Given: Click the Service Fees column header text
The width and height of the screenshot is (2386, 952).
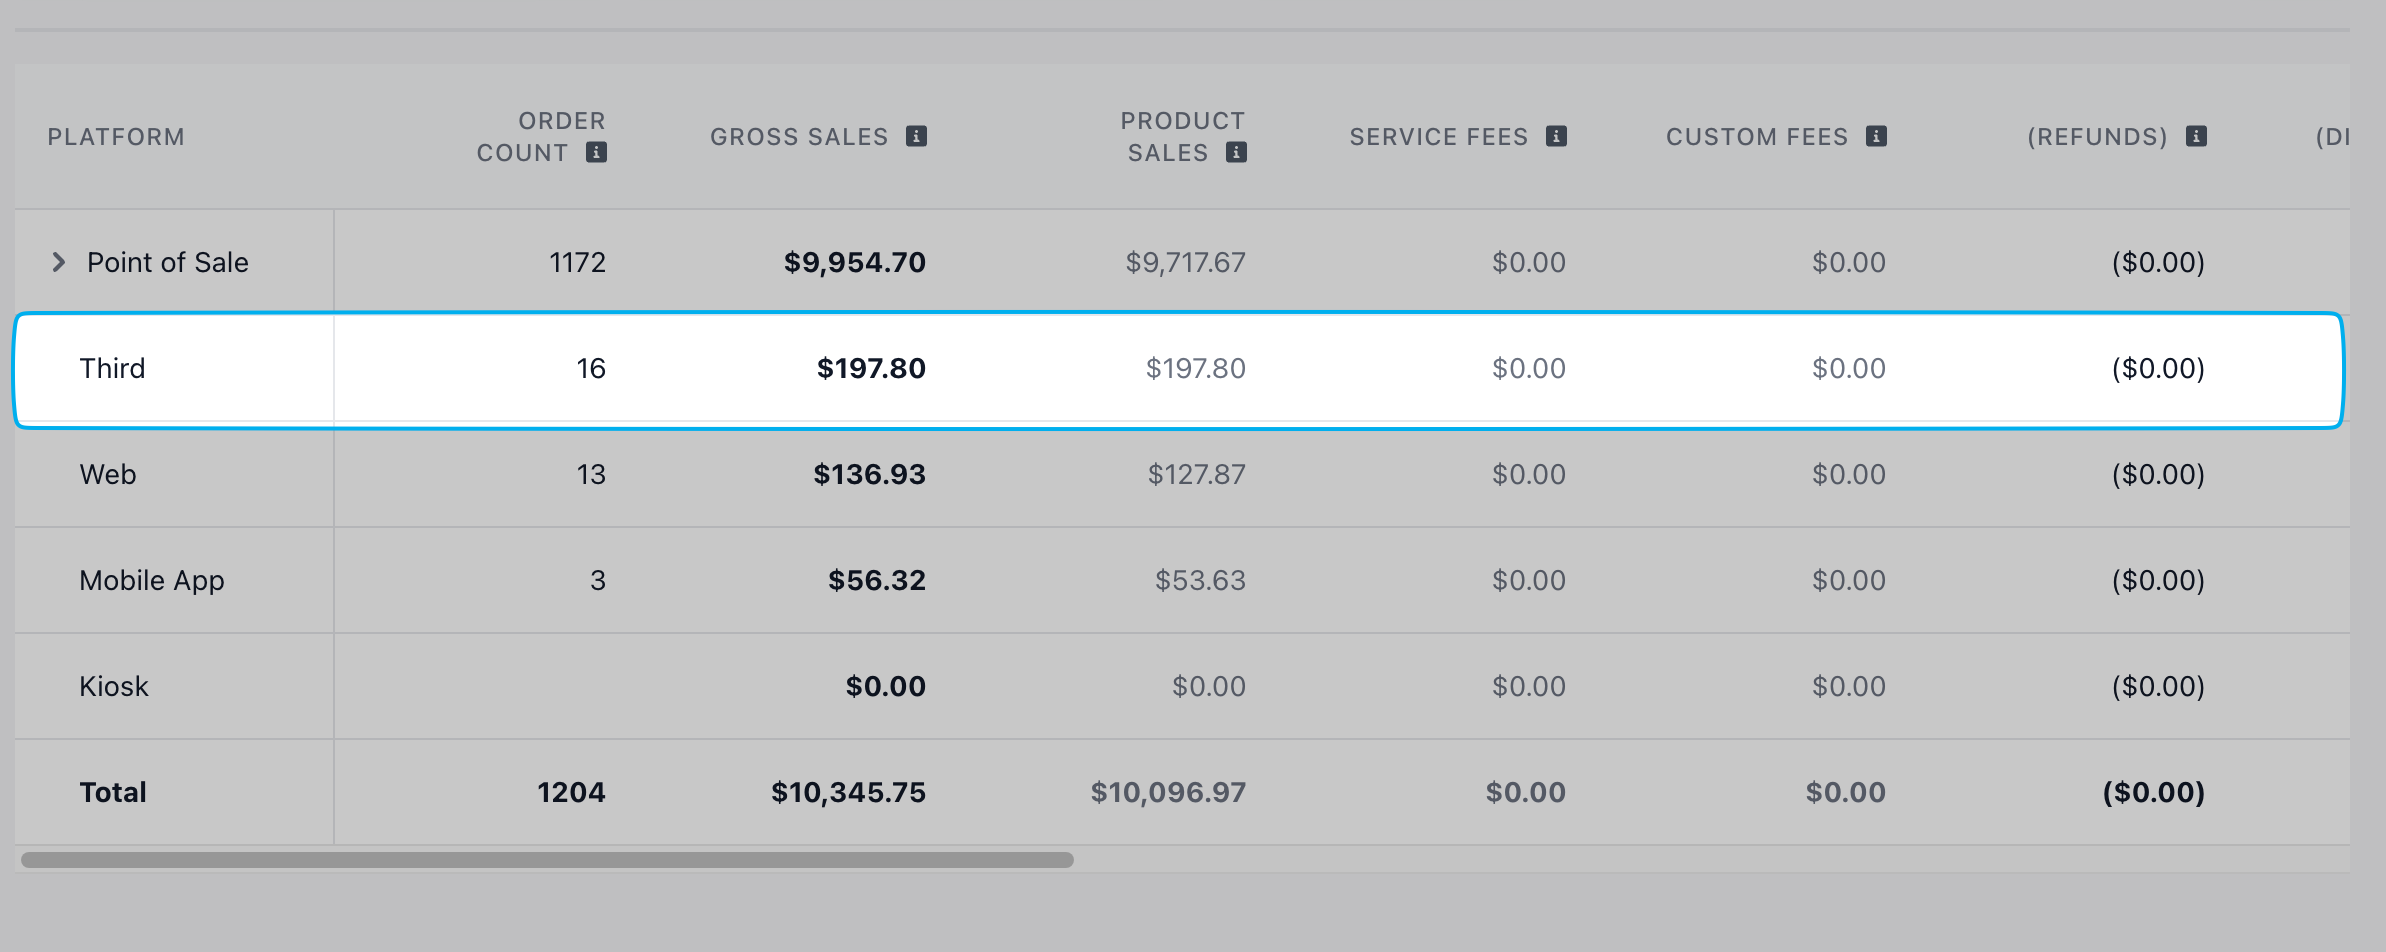Looking at the screenshot, I should (x=1439, y=137).
